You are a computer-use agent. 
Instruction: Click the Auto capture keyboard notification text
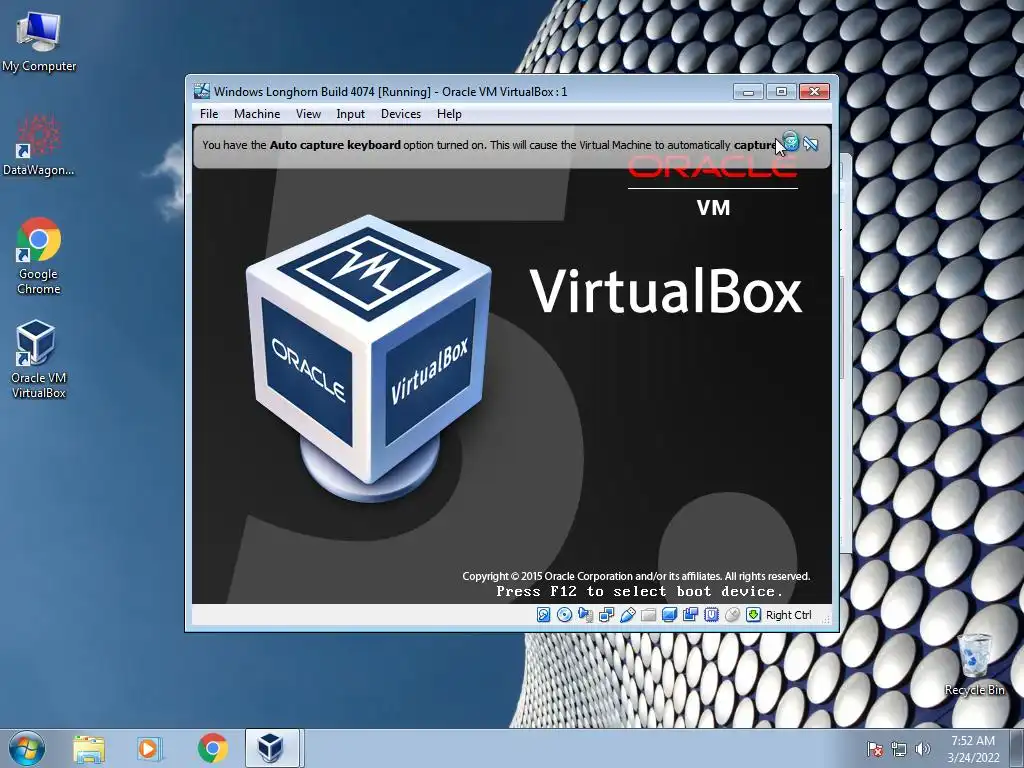pyautogui.click(x=489, y=145)
